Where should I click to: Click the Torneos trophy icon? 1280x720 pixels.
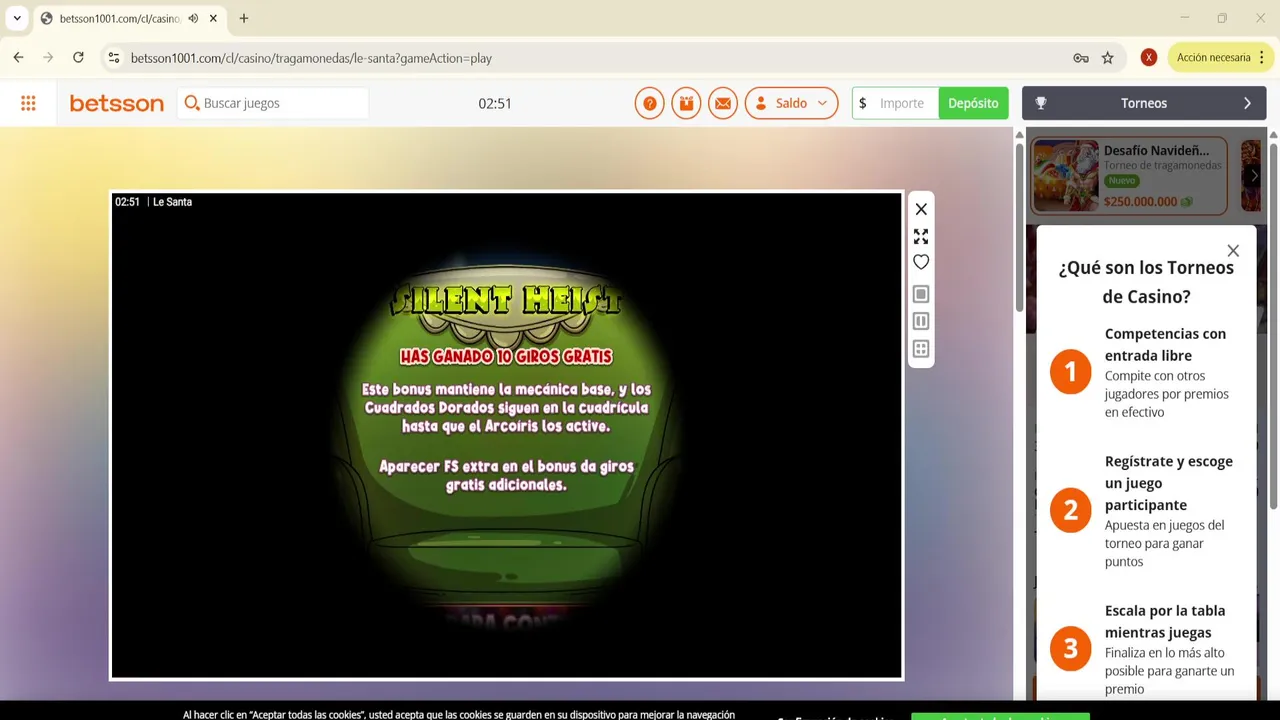[x=1041, y=103]
